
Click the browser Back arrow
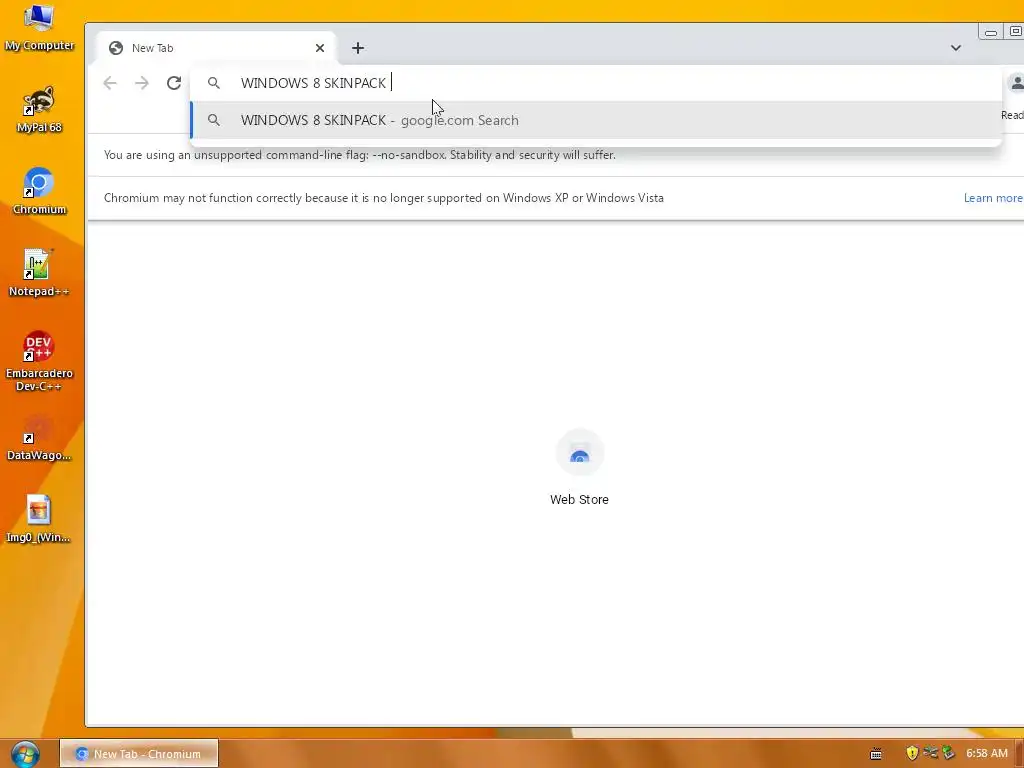pos(110,83)
